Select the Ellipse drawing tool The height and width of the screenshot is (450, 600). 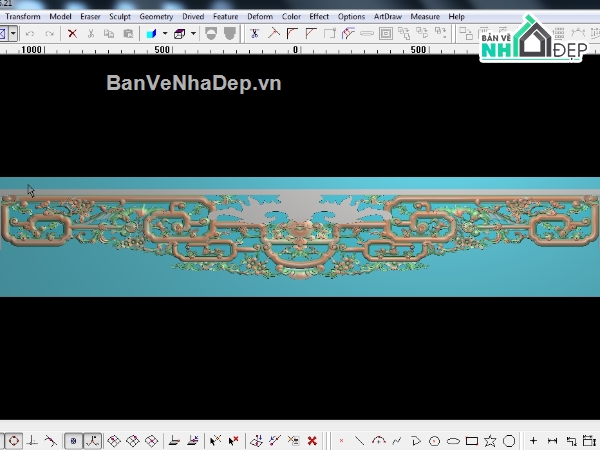click(x=453, y=441)
